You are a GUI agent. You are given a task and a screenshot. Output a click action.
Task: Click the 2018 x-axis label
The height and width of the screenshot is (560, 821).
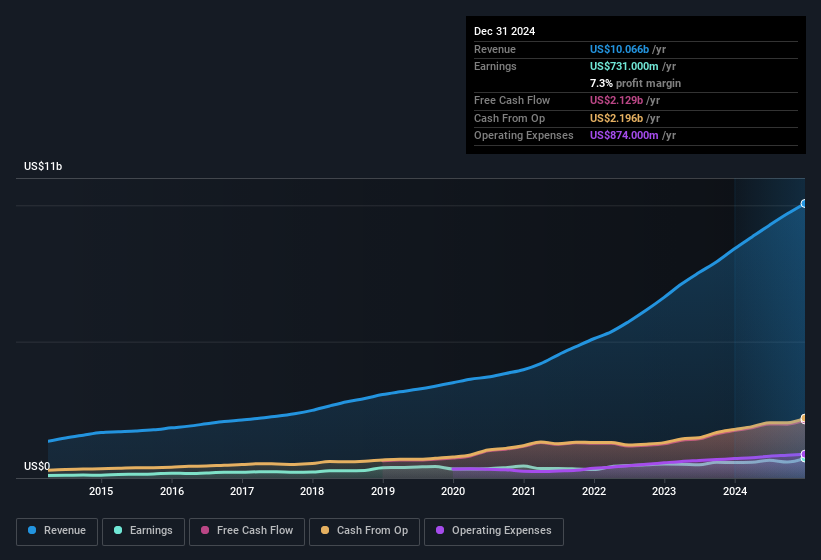pyautogui.click(x=312, y=491)
